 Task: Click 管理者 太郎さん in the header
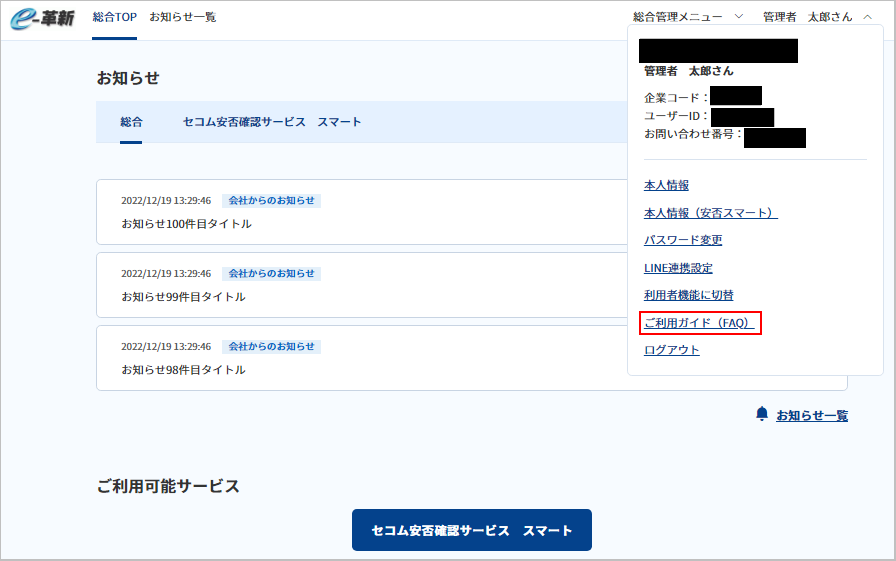pyautogui.click(x=807, y=17)
